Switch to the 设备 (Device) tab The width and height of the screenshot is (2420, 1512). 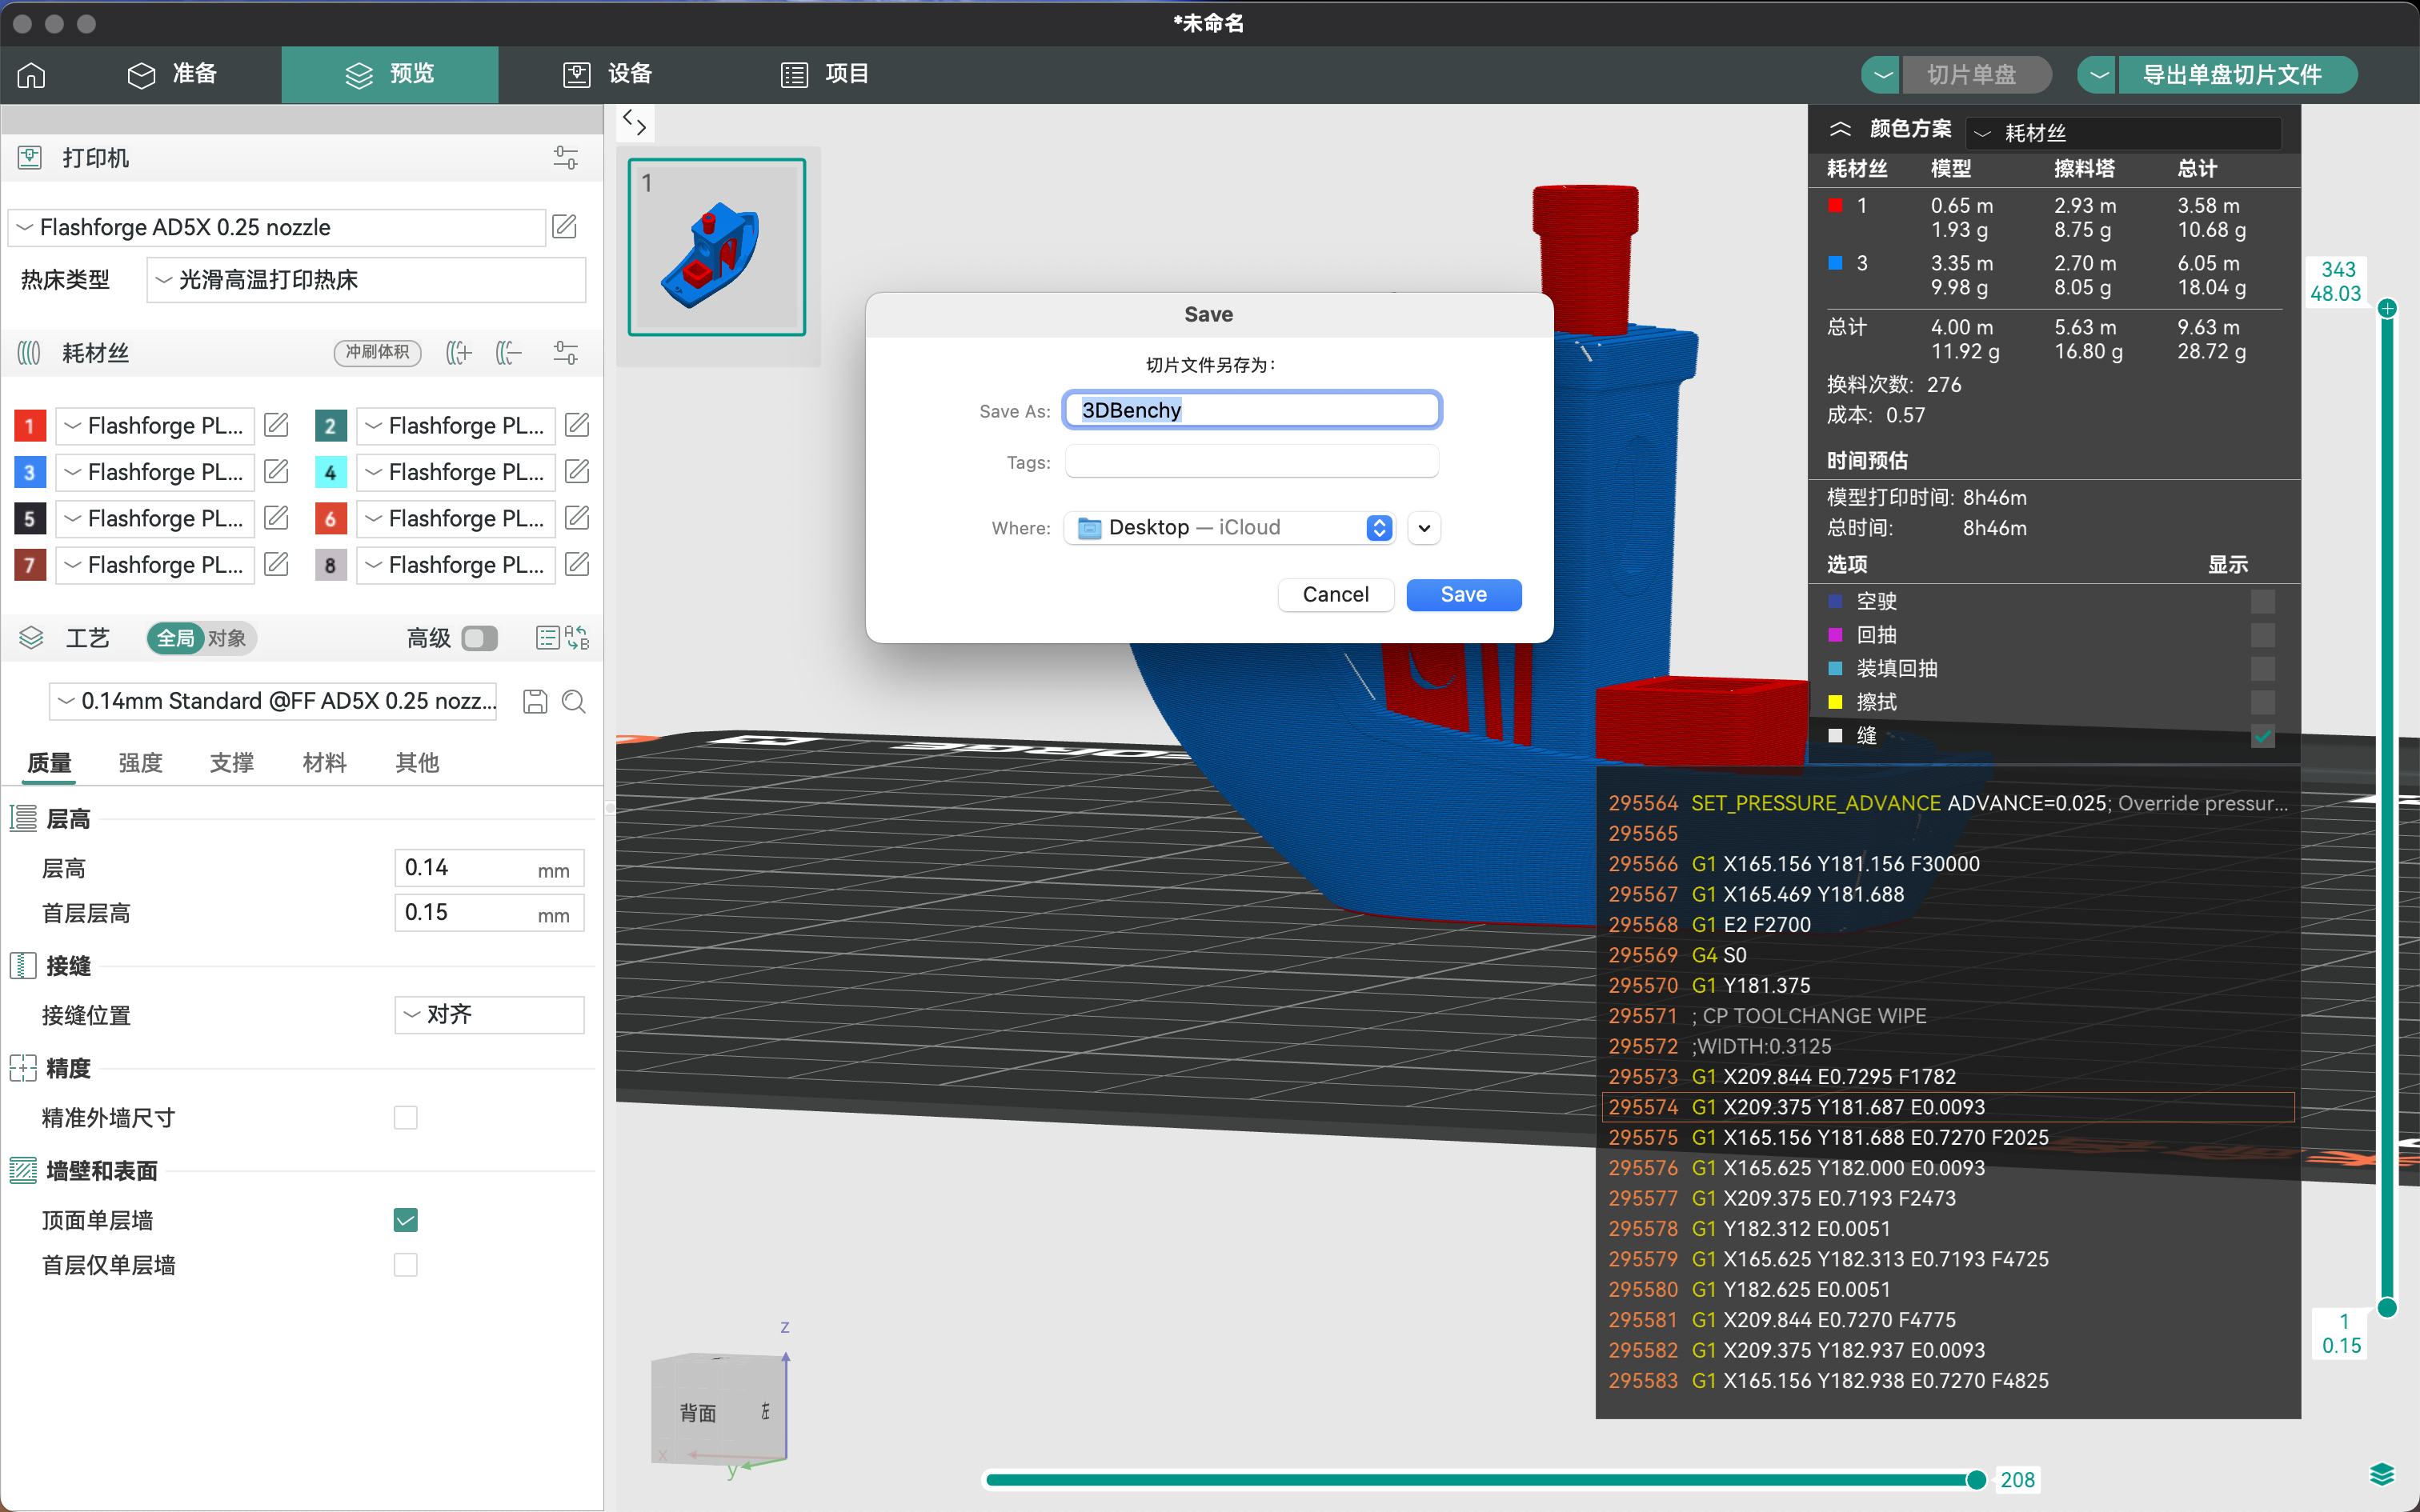(x=607, y=74)
